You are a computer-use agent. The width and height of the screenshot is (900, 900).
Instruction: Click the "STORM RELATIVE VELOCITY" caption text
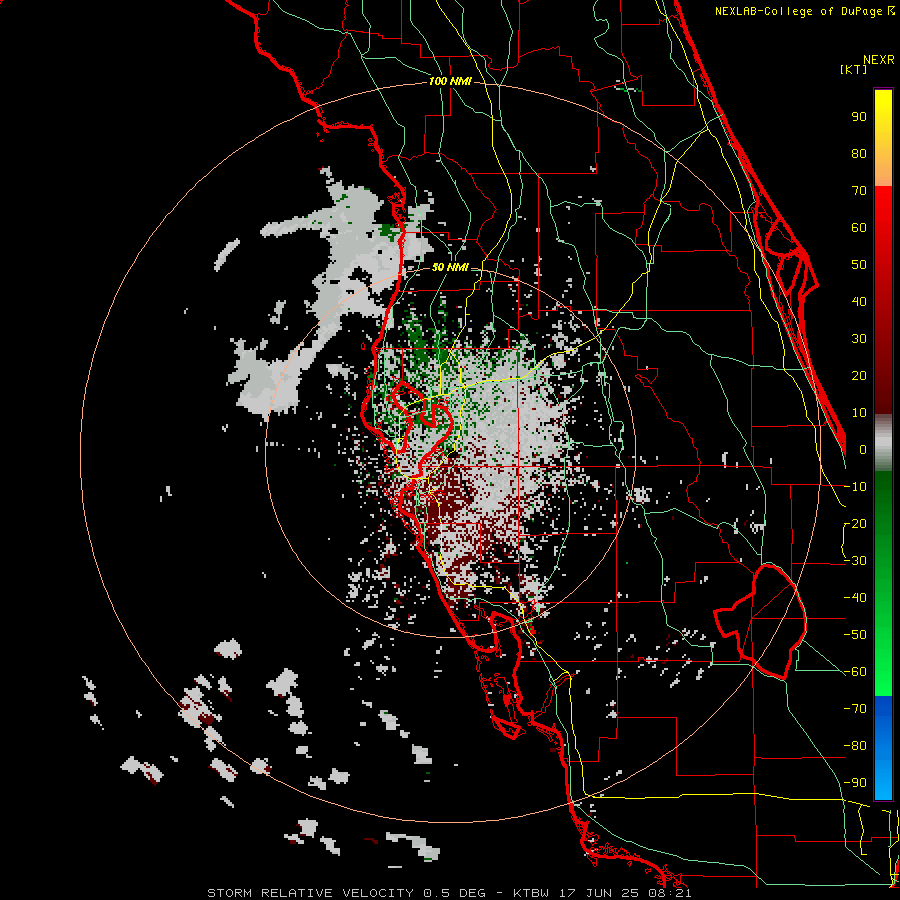click(x=310, y=893)
